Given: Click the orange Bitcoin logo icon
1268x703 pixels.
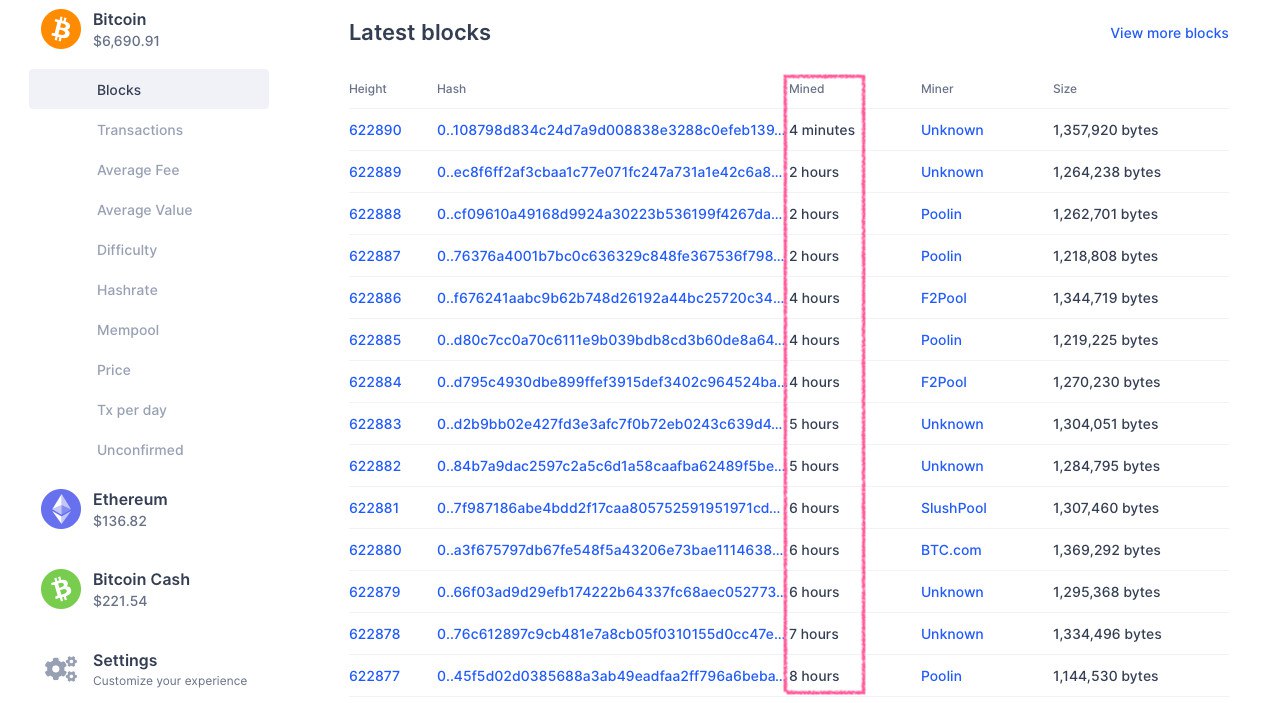Looking at the screenshot, I should tap(61, 29).
